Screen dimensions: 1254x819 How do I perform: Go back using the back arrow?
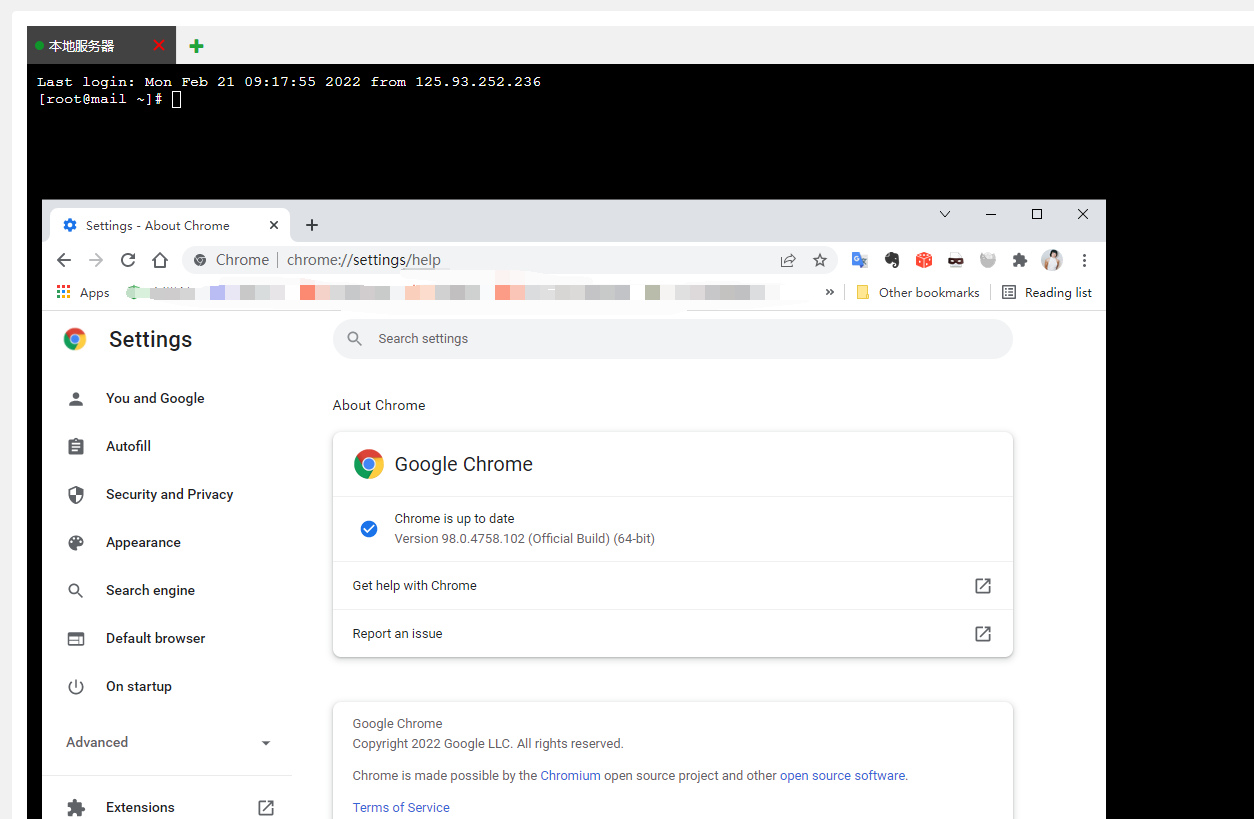pyautogui.click(x=64, y=260)
